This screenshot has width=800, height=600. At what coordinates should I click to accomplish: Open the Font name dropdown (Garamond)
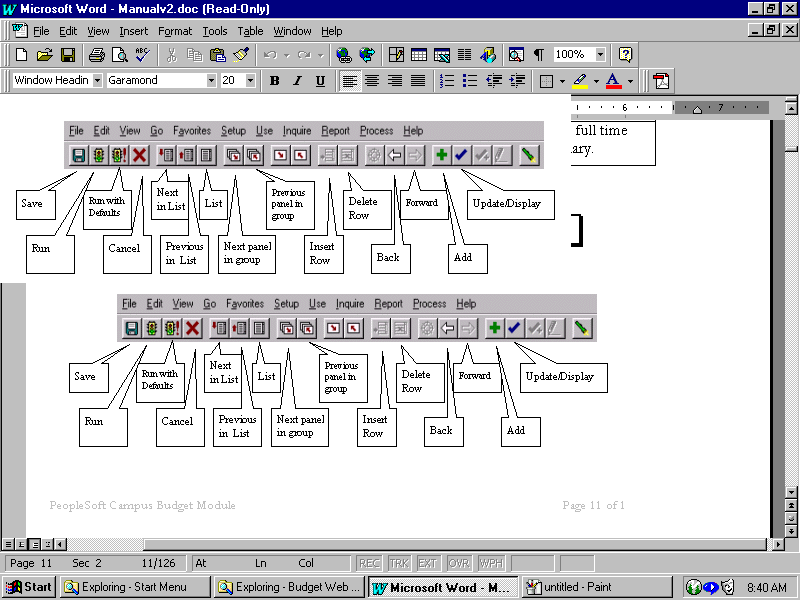tap(211, 81)
